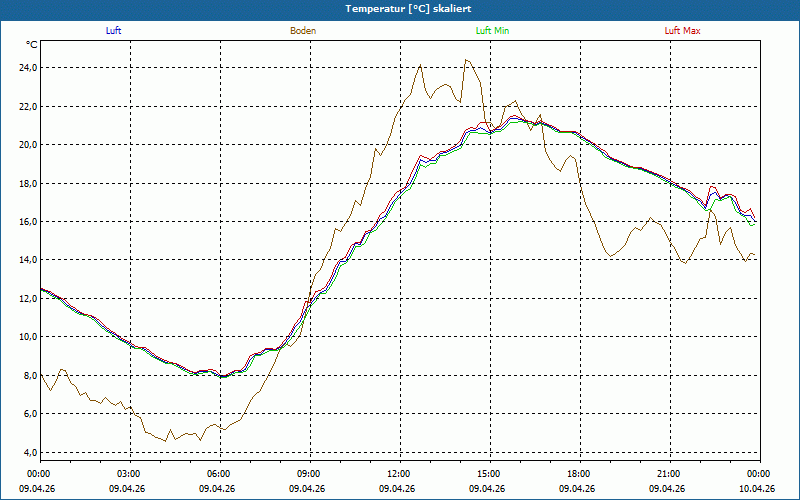
Task: Click the chart title Temperatur [°C] skaliert
Action: click(x=408, y=9)
